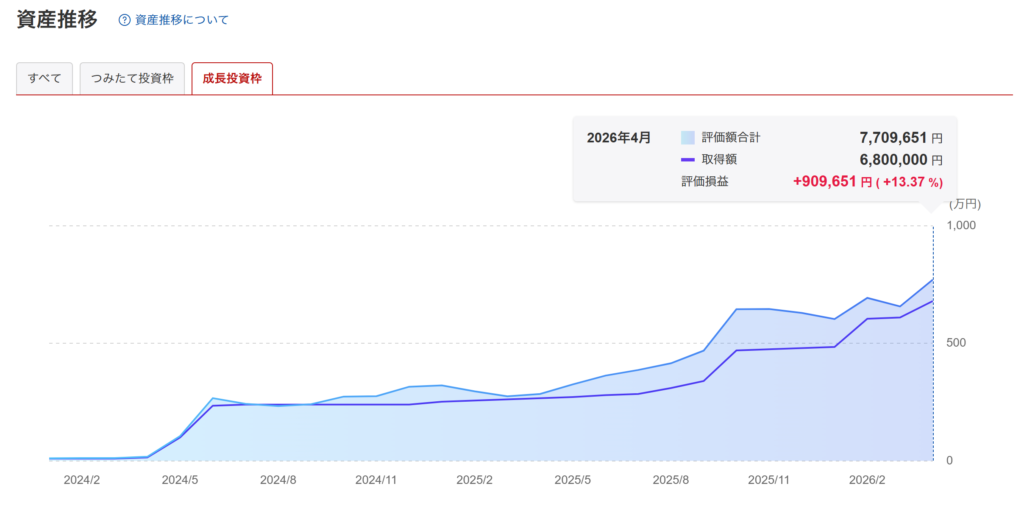The width and height of the screenshot is (1024, 514).
Task: Click the 2025/2 x-axis label
Action: click(475, 480)
